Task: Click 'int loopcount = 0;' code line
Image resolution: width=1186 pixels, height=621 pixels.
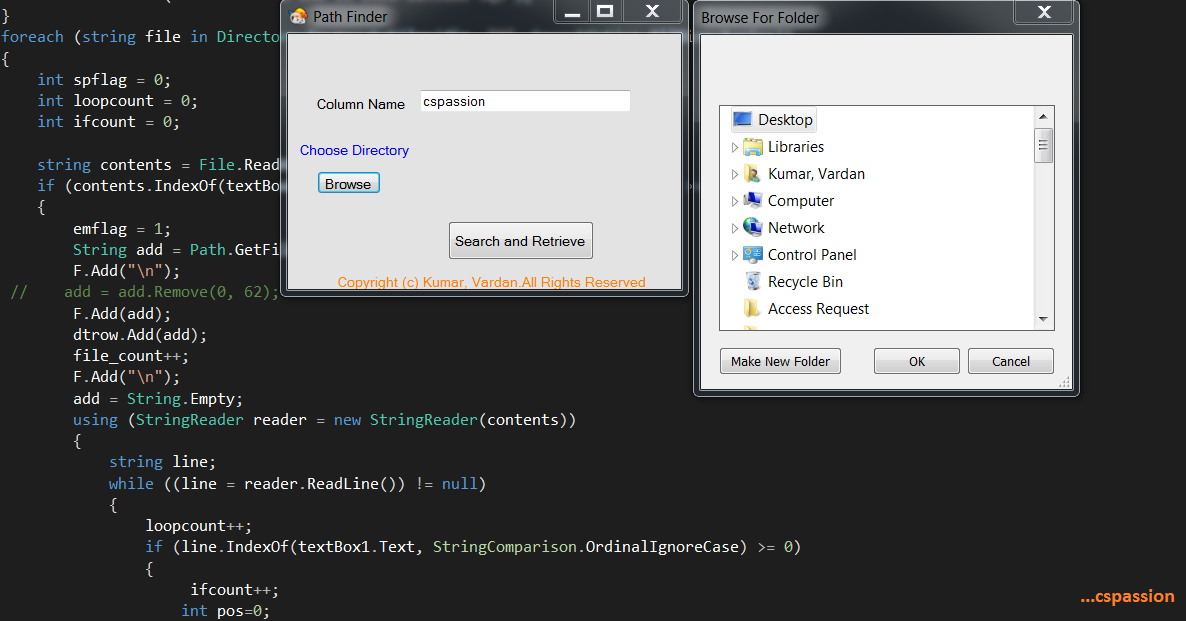Action: pos(117,101)
